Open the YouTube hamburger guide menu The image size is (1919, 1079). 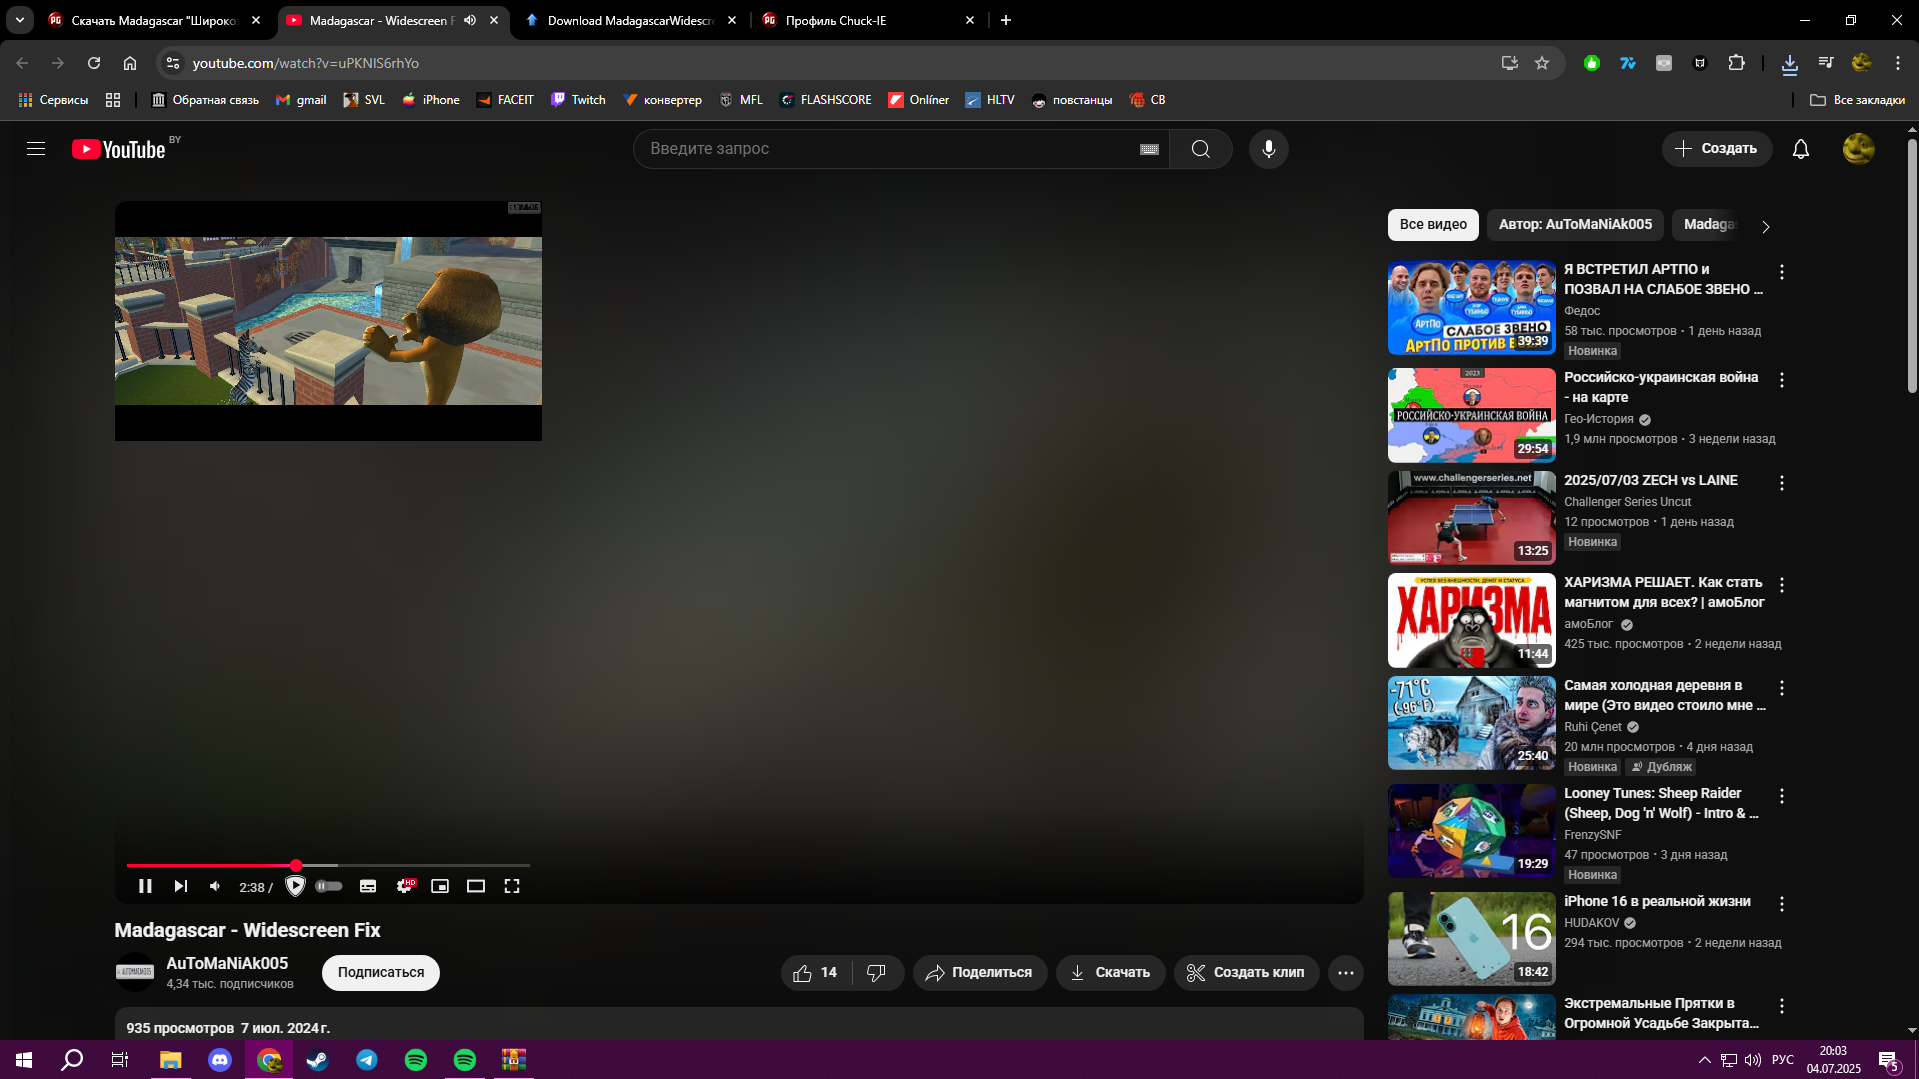36,149
